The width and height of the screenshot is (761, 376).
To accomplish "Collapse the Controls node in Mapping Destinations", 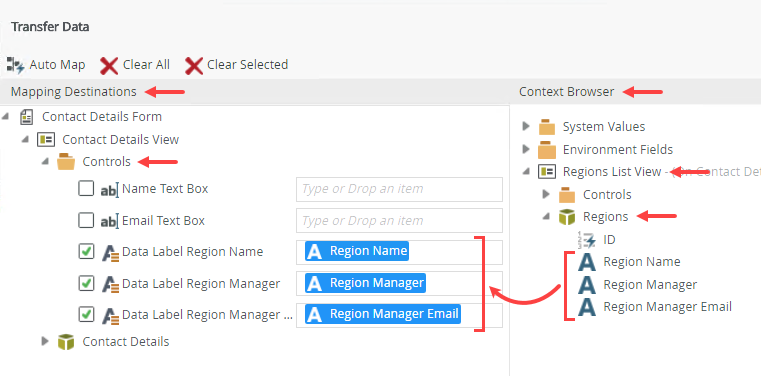I will click(x=46, y=162).
